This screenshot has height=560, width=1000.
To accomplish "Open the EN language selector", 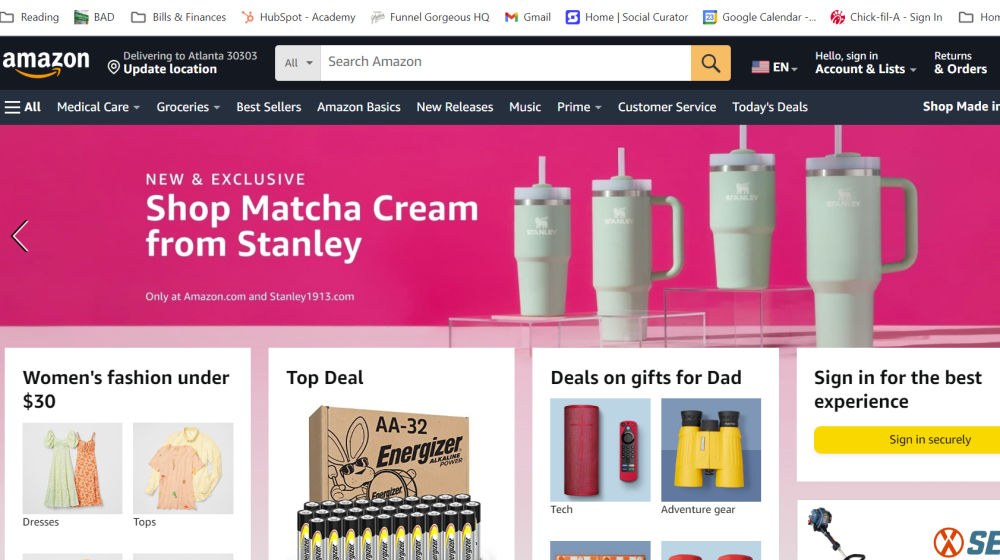I will click(x=774, y=67).
